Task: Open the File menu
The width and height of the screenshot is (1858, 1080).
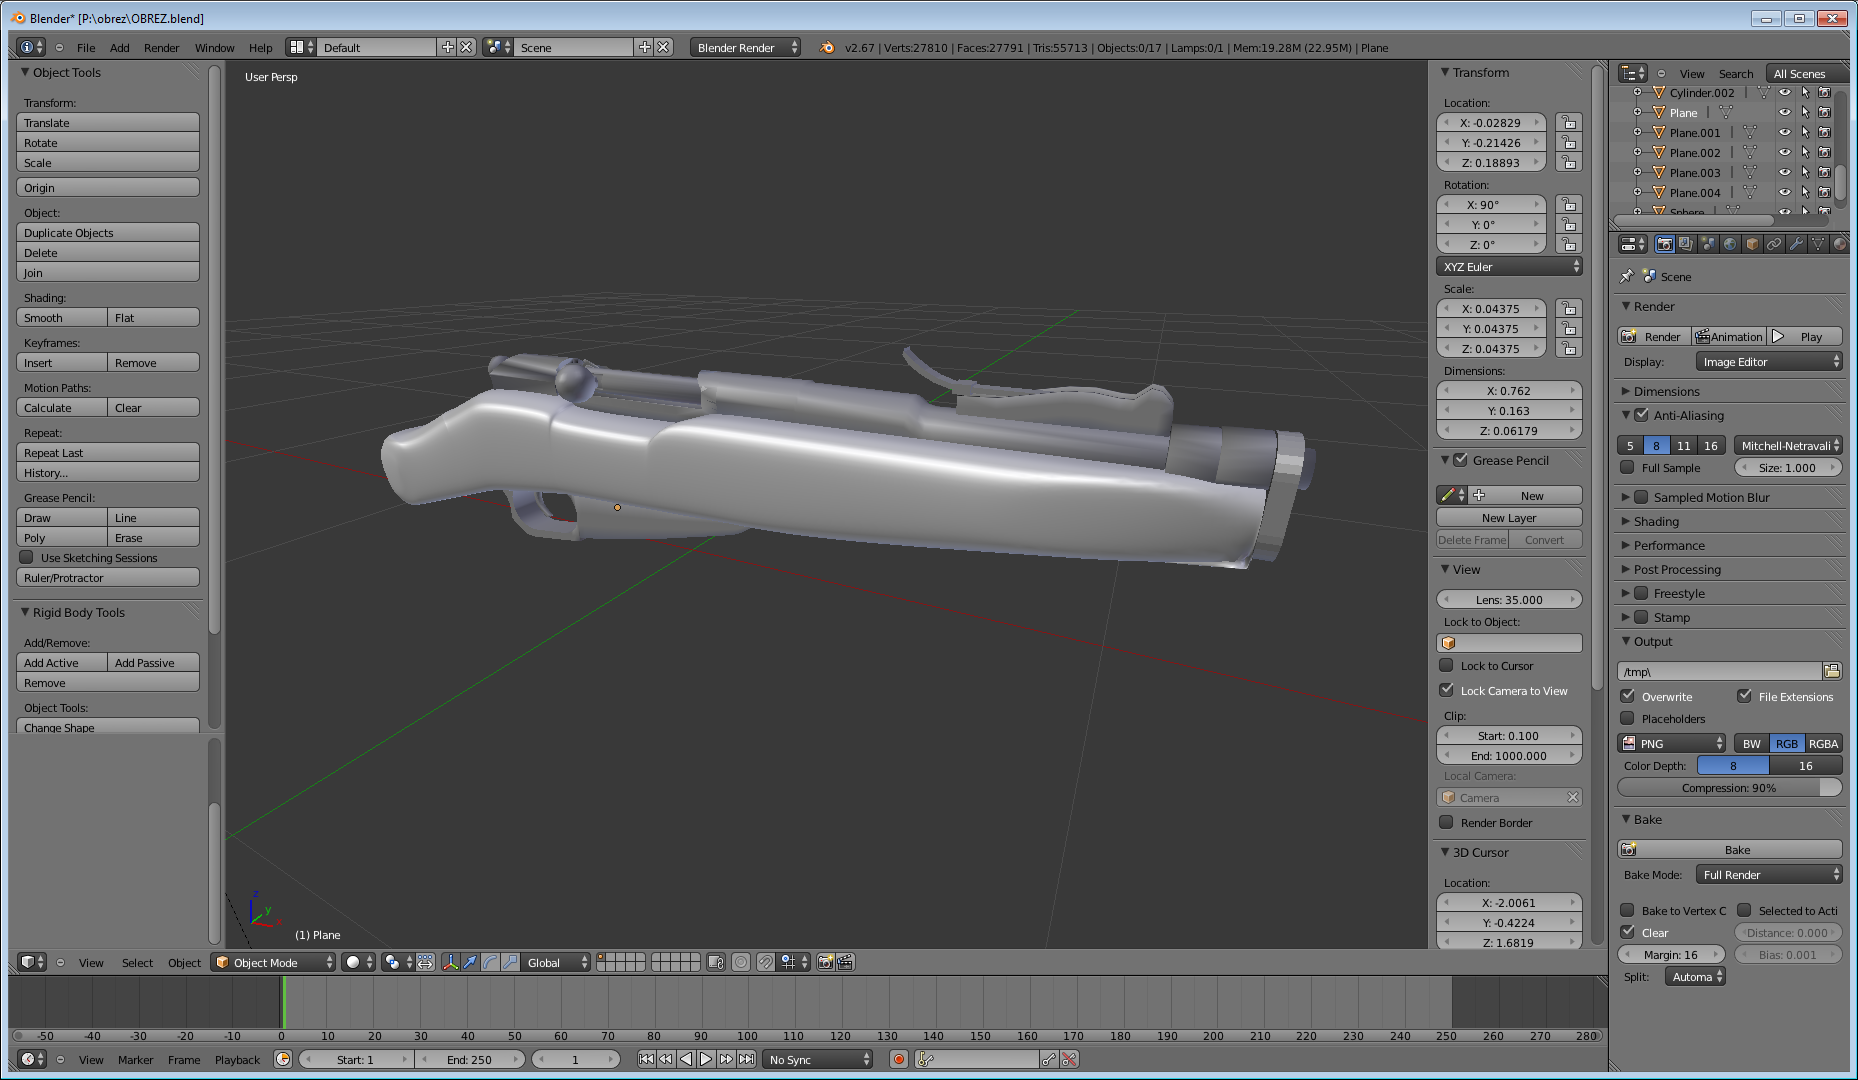Action: pyautogui.click(x=86, y=47)
